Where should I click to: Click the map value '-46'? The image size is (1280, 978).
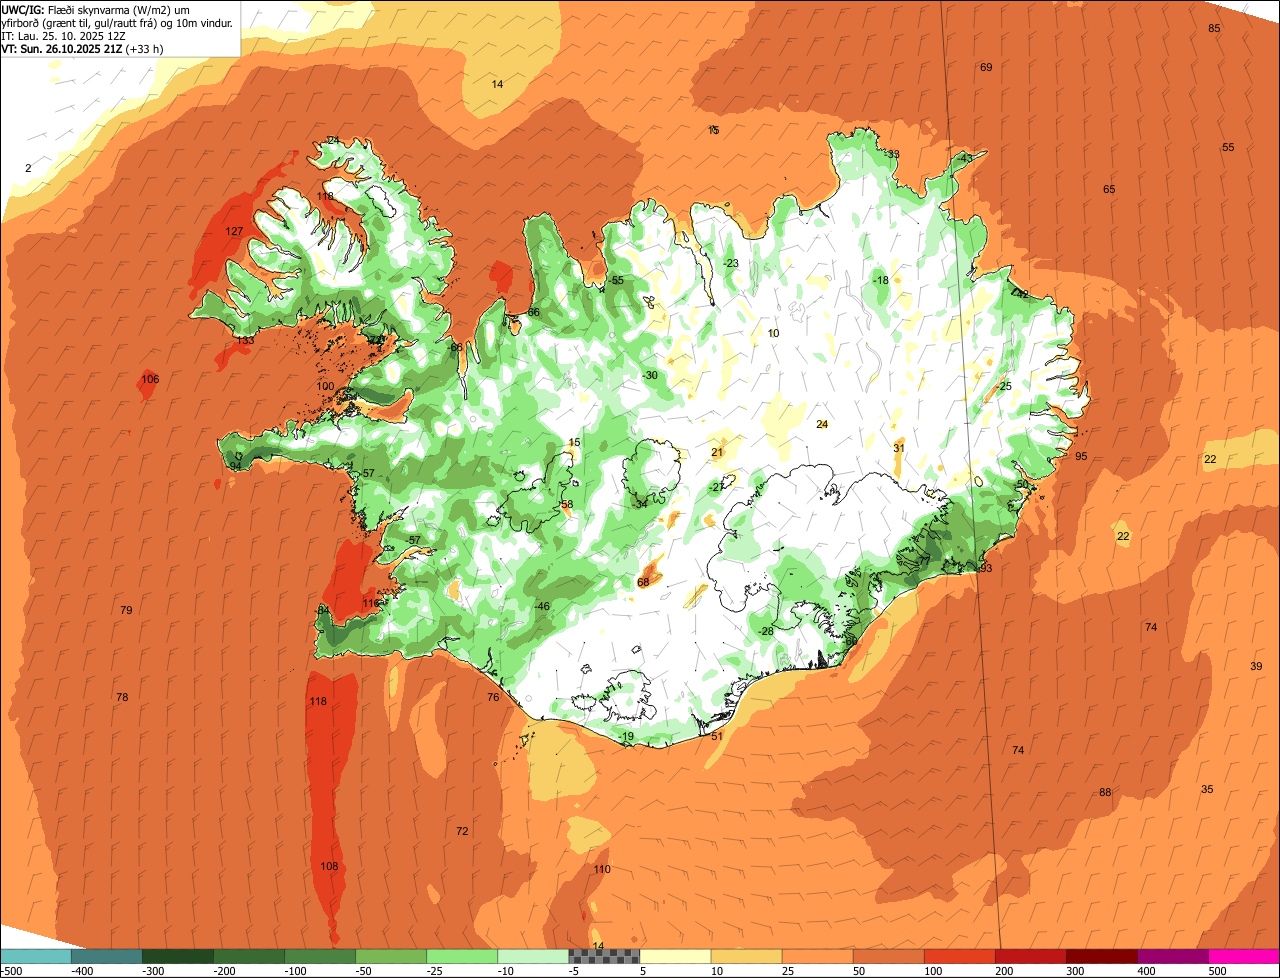coord(542,606)
